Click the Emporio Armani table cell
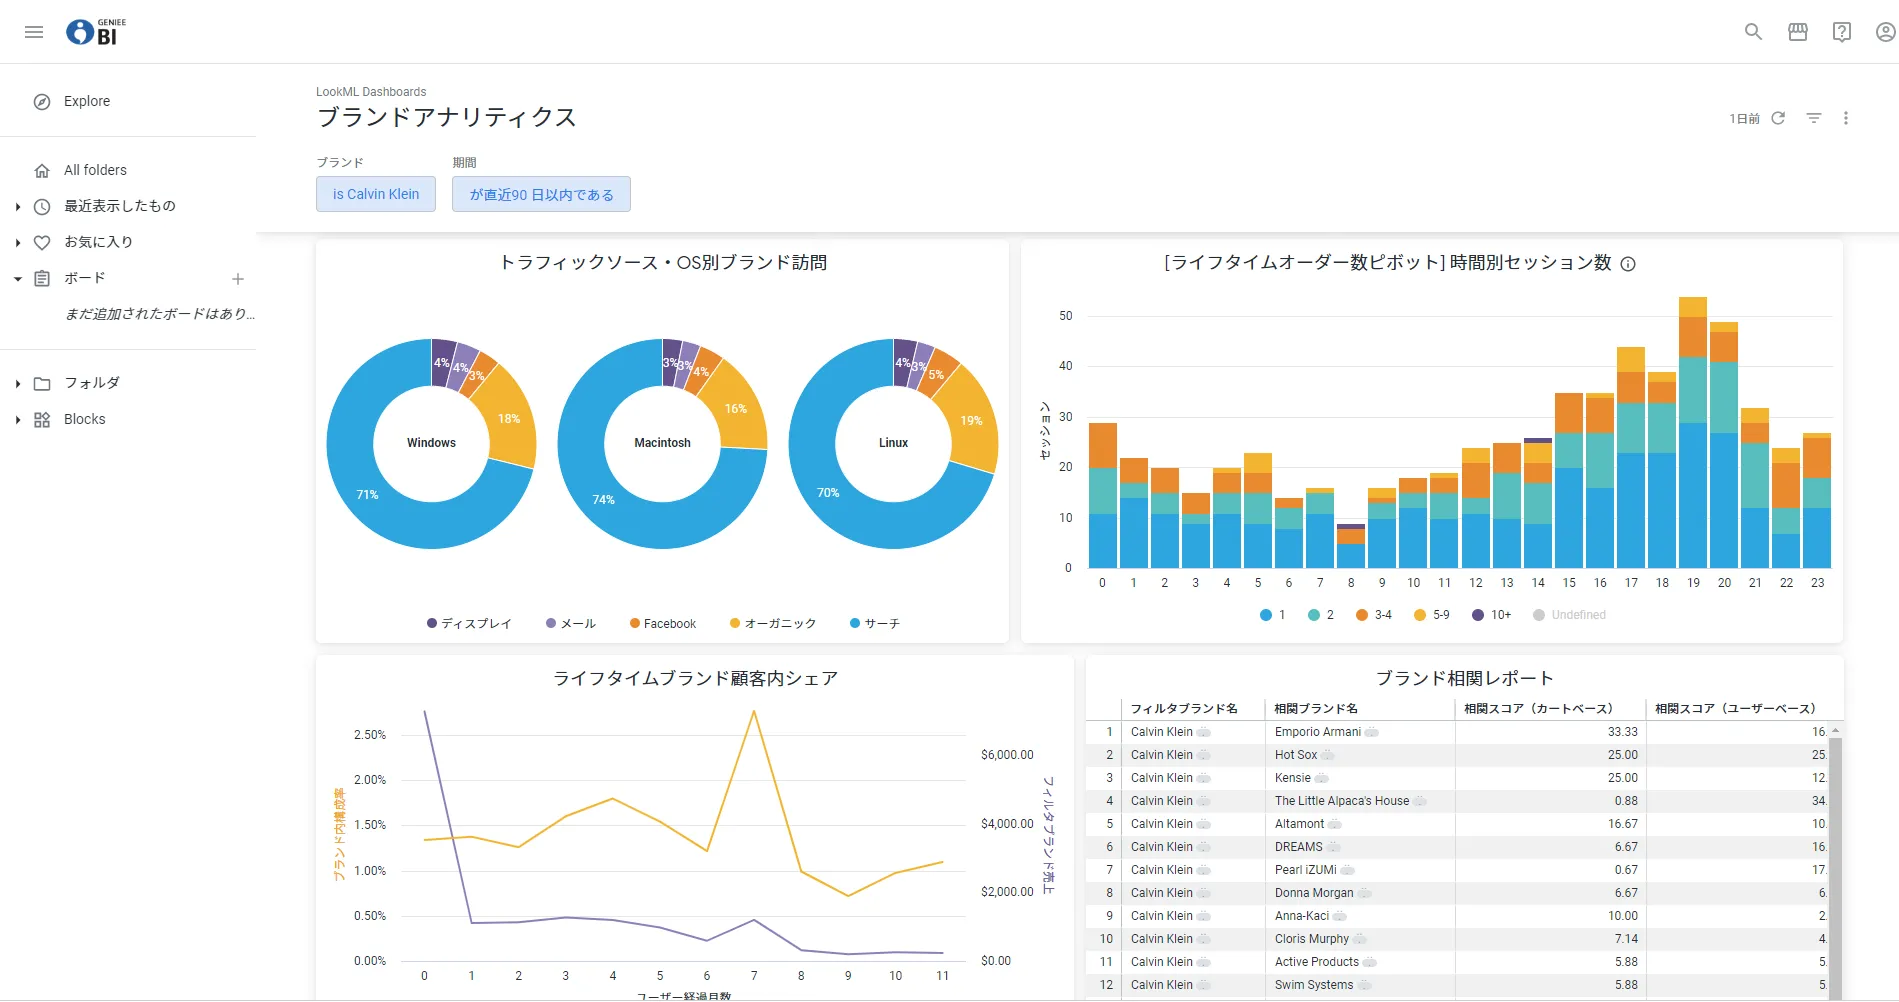The height and width of the screenshot is (1002, 1899). pyautogui.click(x=1317, y=732)
